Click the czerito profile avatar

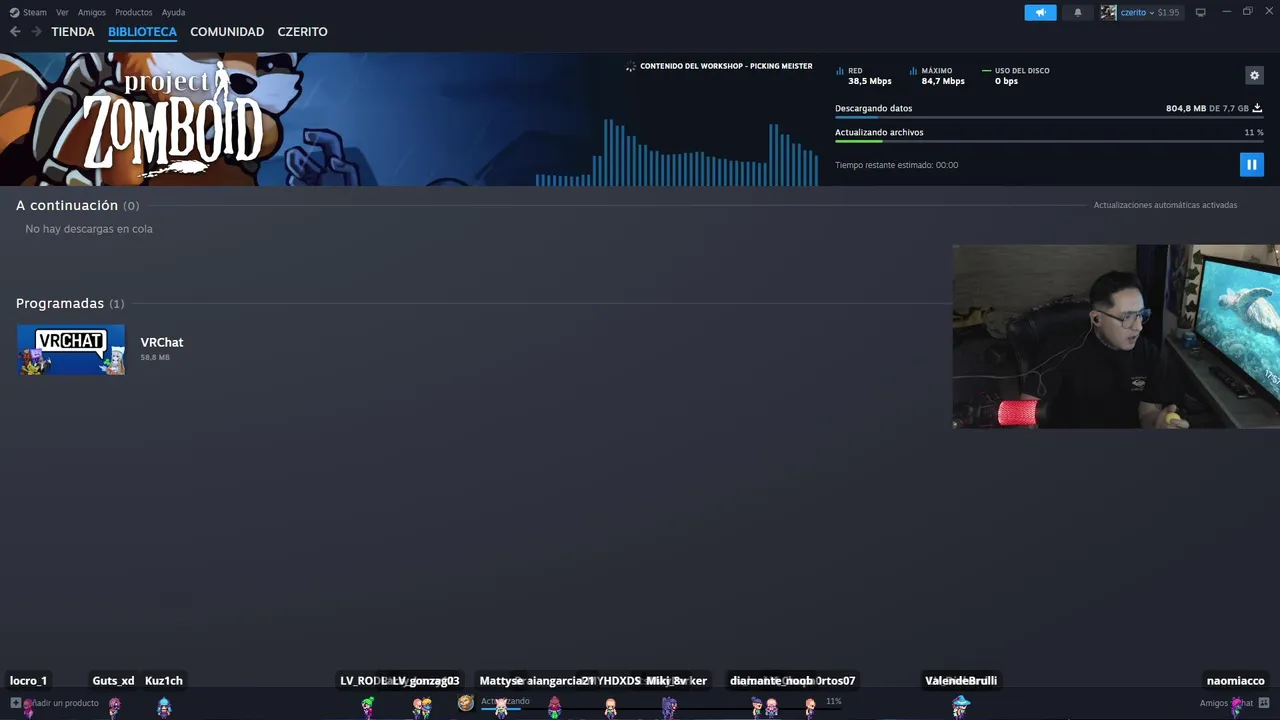point(1108,12)
